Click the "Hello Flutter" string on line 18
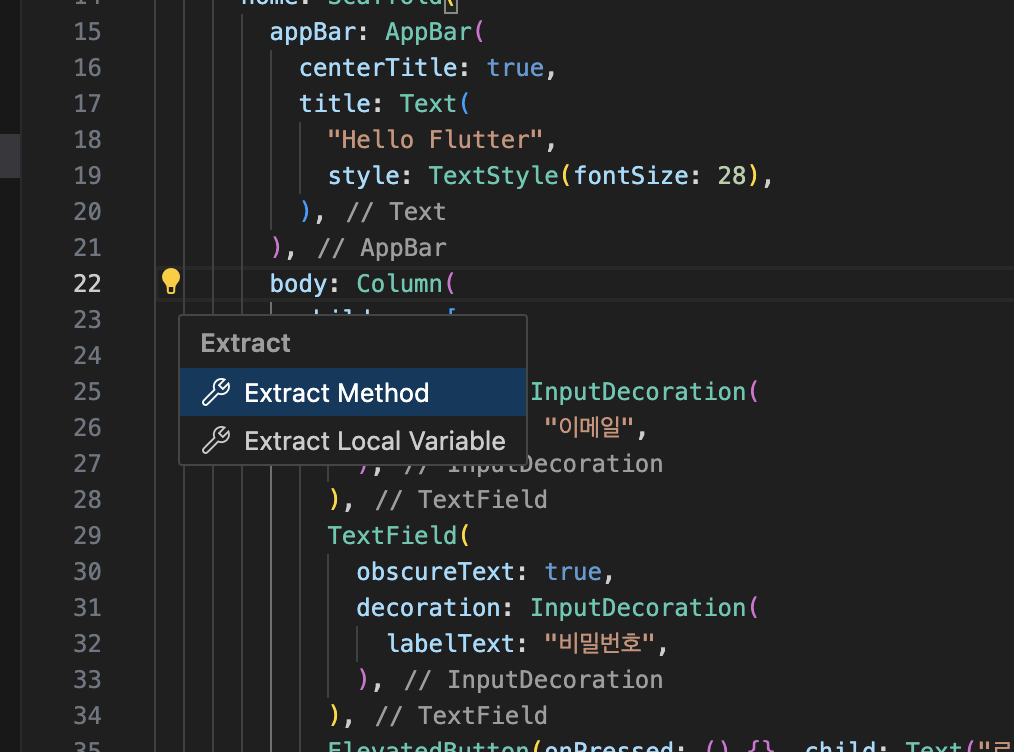 (435, 140)
